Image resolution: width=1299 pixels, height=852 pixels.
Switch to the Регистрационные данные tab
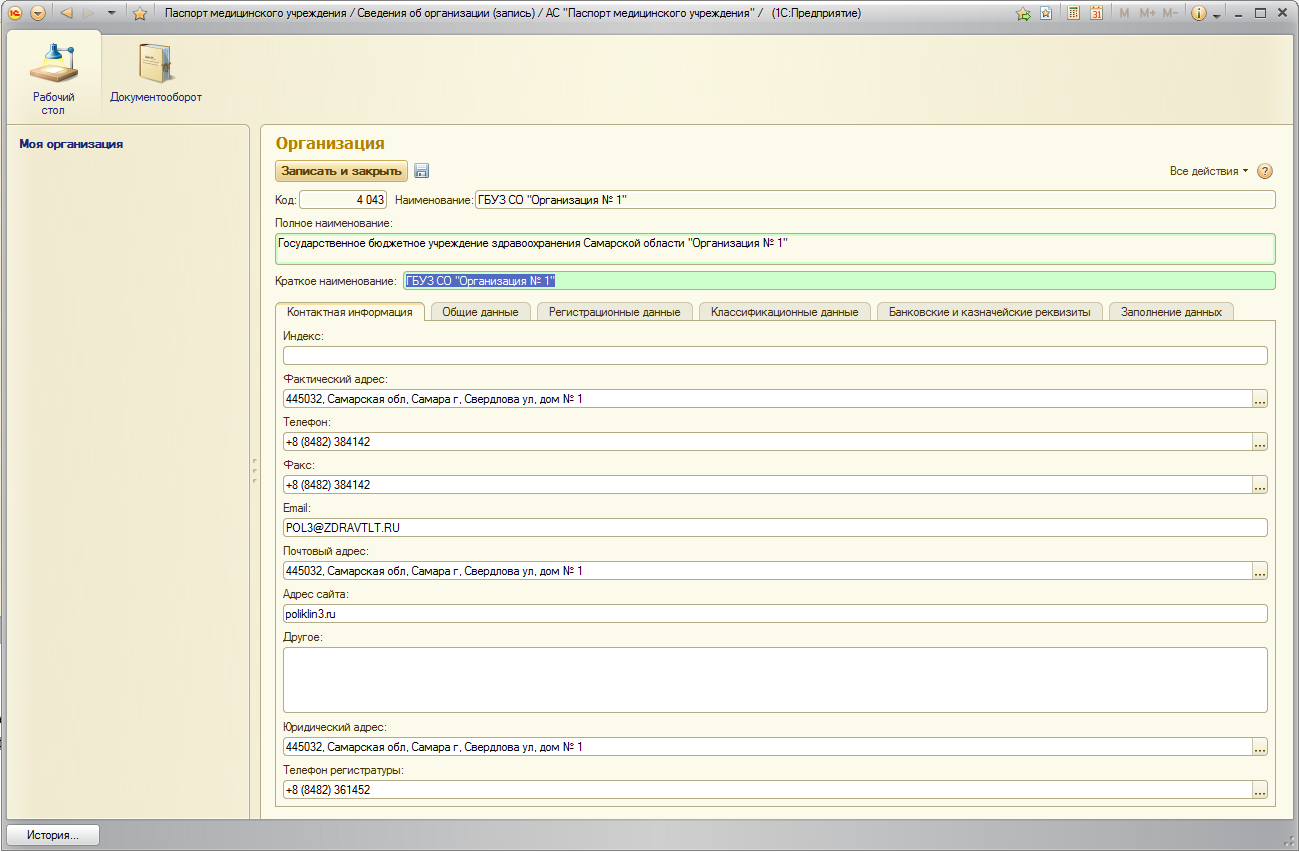[x=614, y=312]
